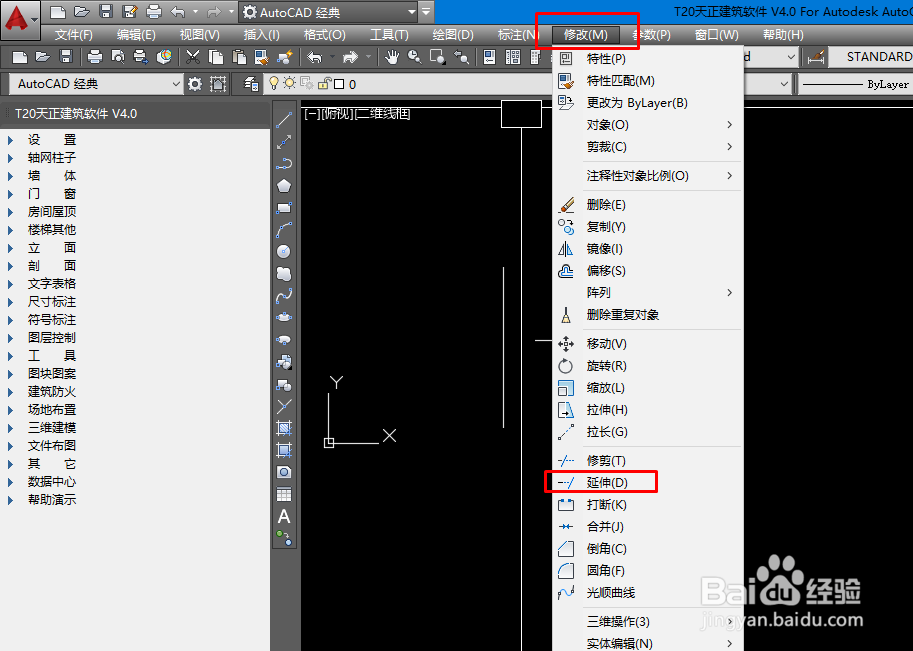Toggle layer lock padlock icon
The width and height of the screenshot is (913, 651).
(x=324, y=84)
